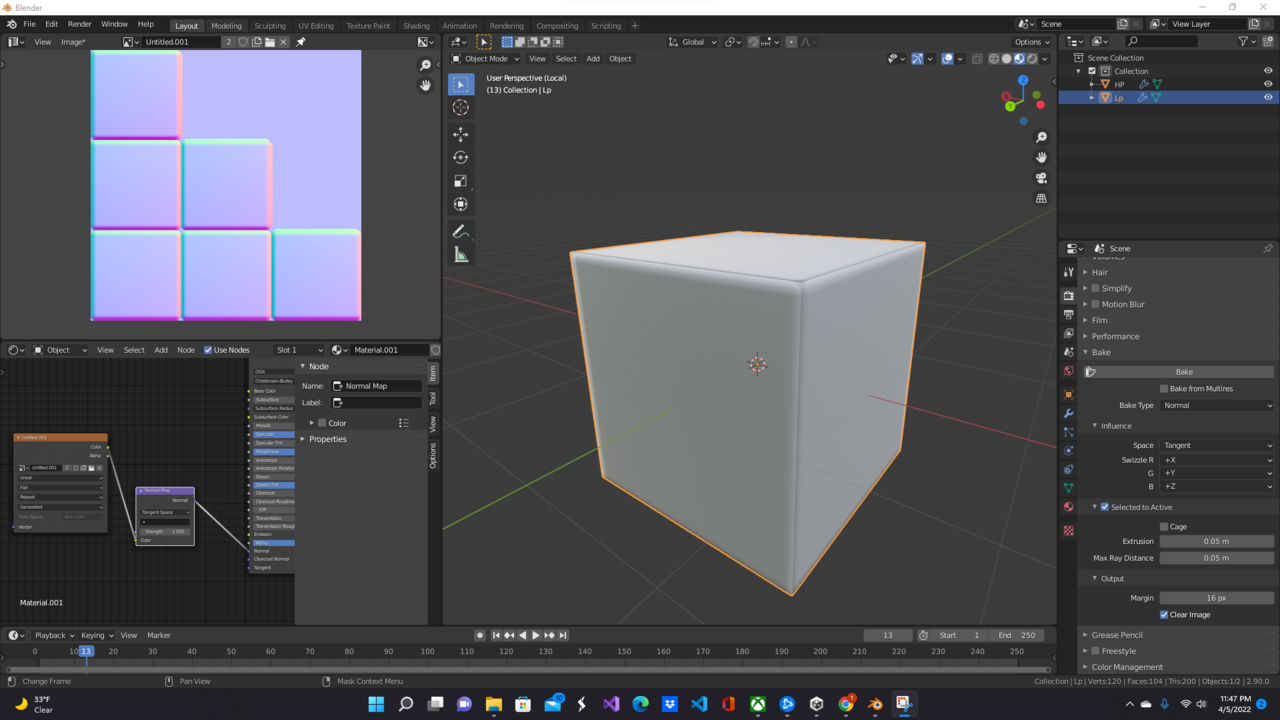Open the Render menu

(79, 24)
